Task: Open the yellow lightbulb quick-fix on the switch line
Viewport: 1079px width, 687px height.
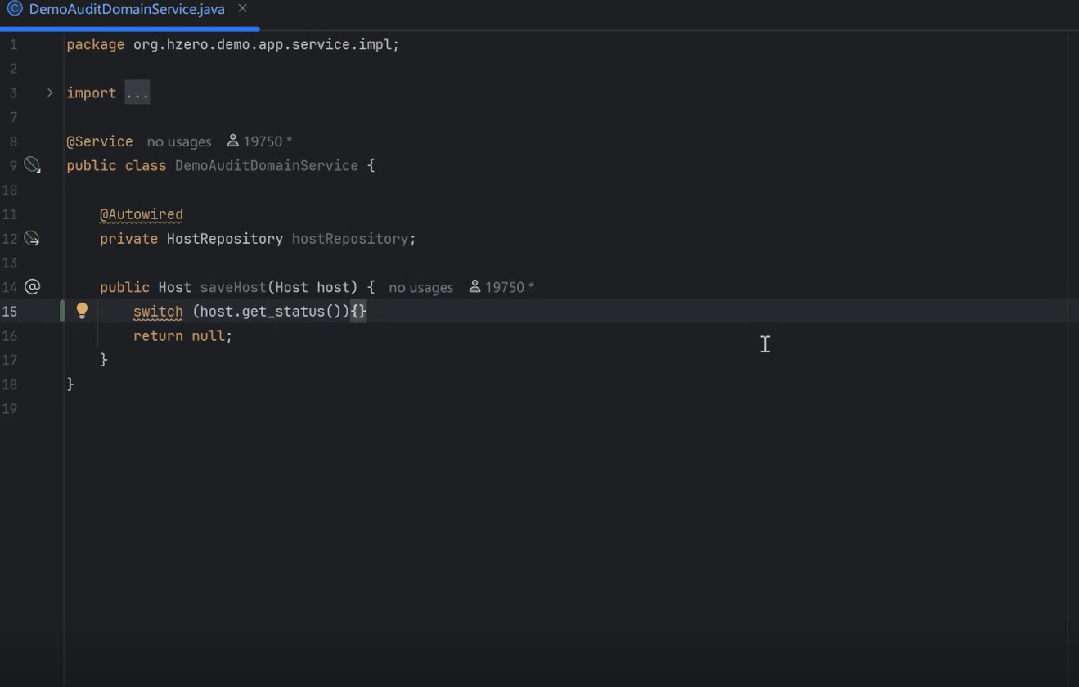Action: tap(83, 311)
